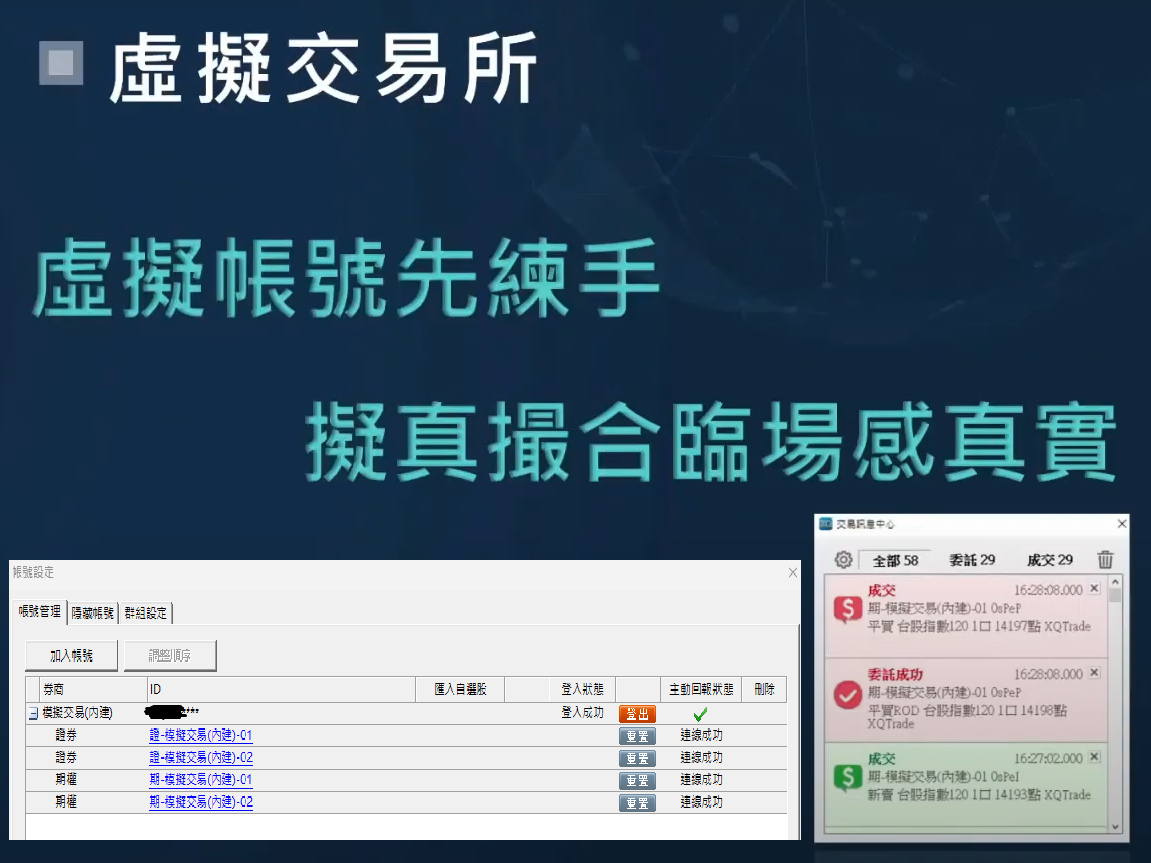
Task: Click the red checkmark 委託成功 icon
Action: point(848,695)
